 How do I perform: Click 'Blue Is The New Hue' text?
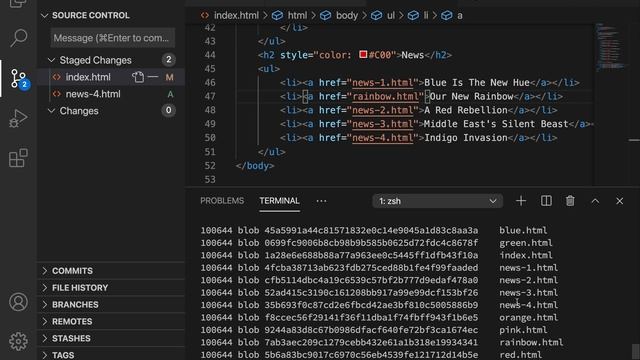(477, 83)
